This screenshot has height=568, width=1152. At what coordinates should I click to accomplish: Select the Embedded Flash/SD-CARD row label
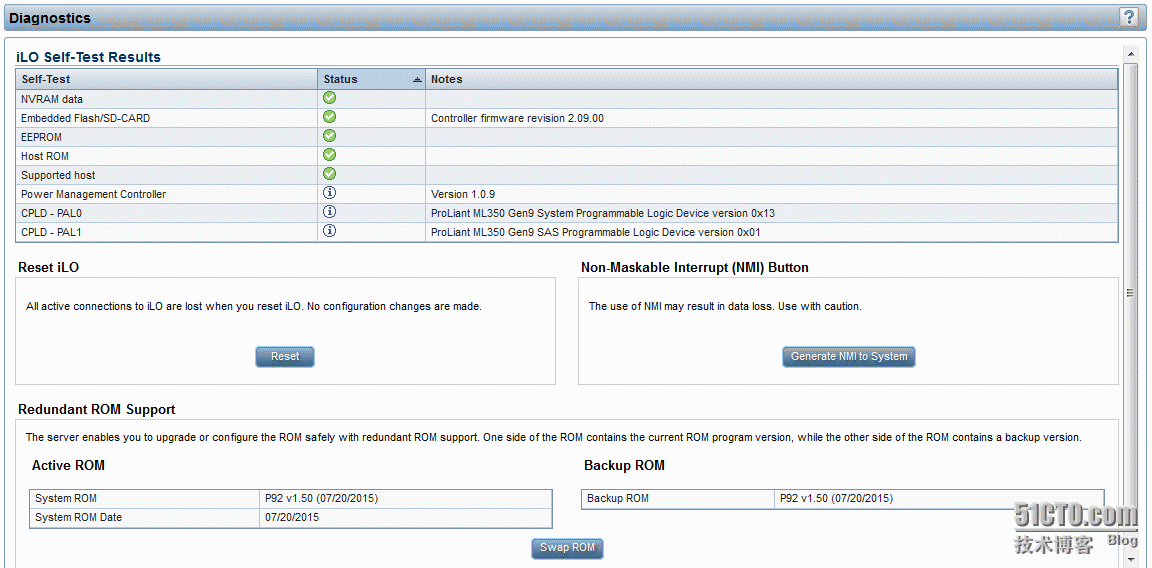85,118
